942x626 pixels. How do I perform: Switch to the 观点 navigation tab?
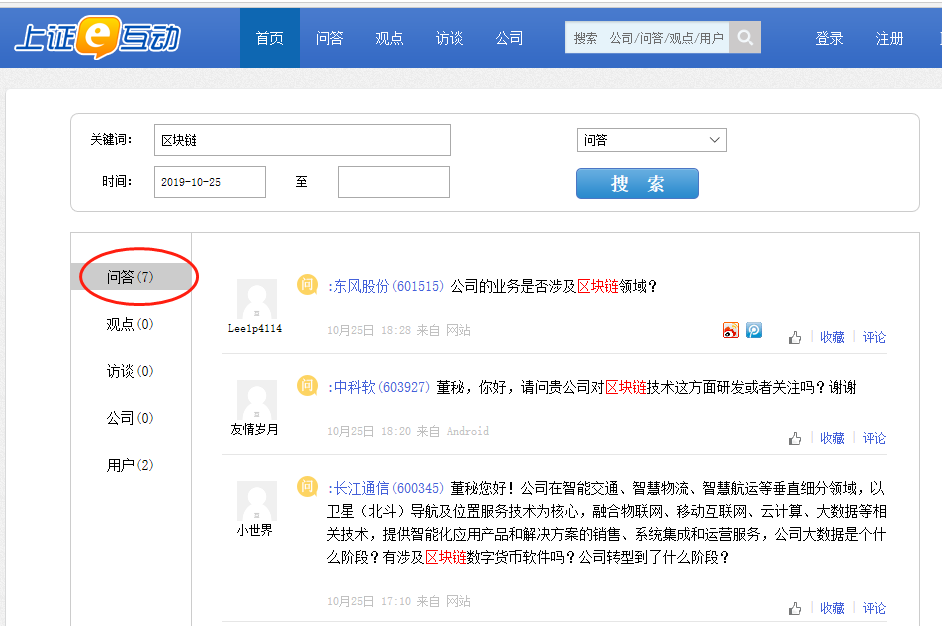(x=389, y=36)
